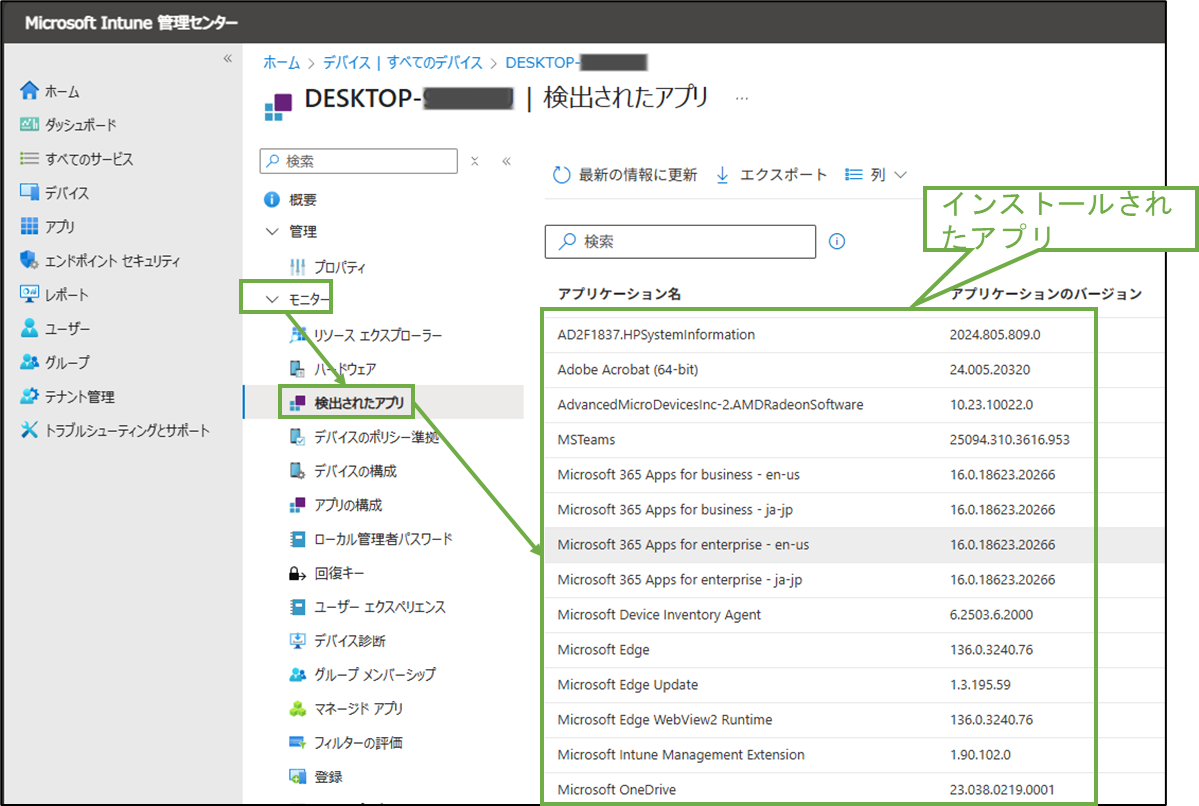Click the デバイス診断 icon
Screen dimensions: 1199x806
pos(297,640)
